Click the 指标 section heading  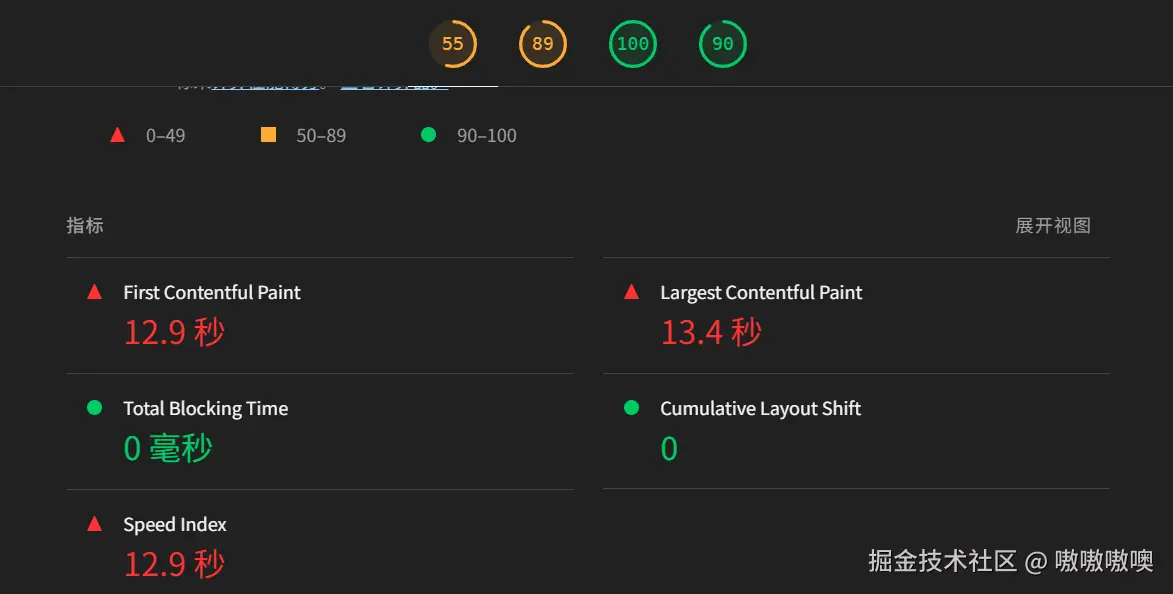85,226
